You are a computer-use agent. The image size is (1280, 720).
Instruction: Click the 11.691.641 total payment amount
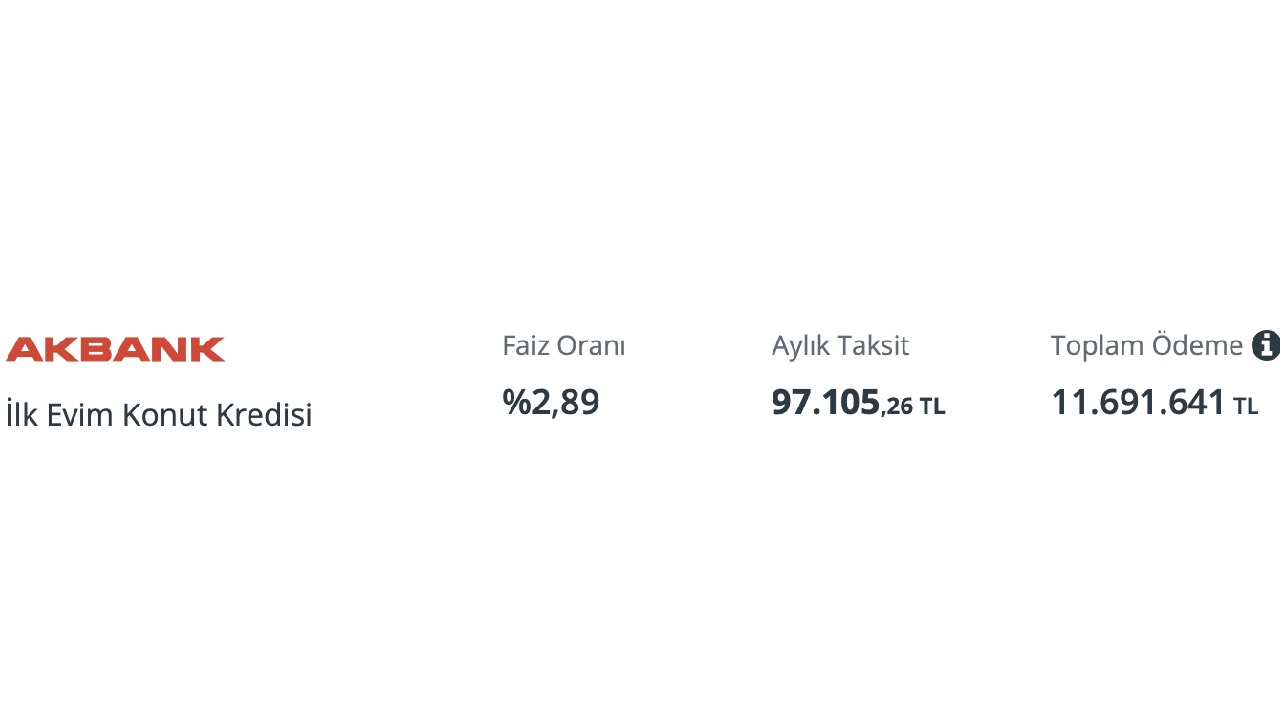coord(1138,402)
